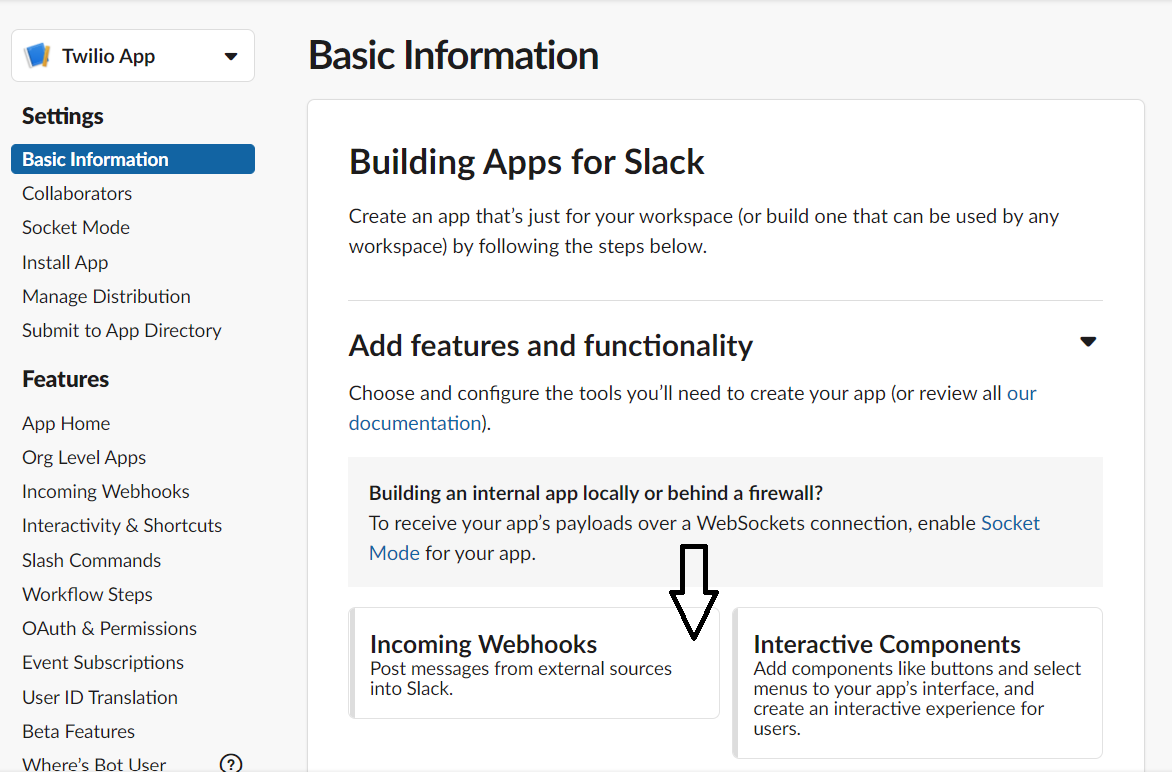Open Workflow Steps feature page
1172x772 pixels.
[x=87, y=594]
